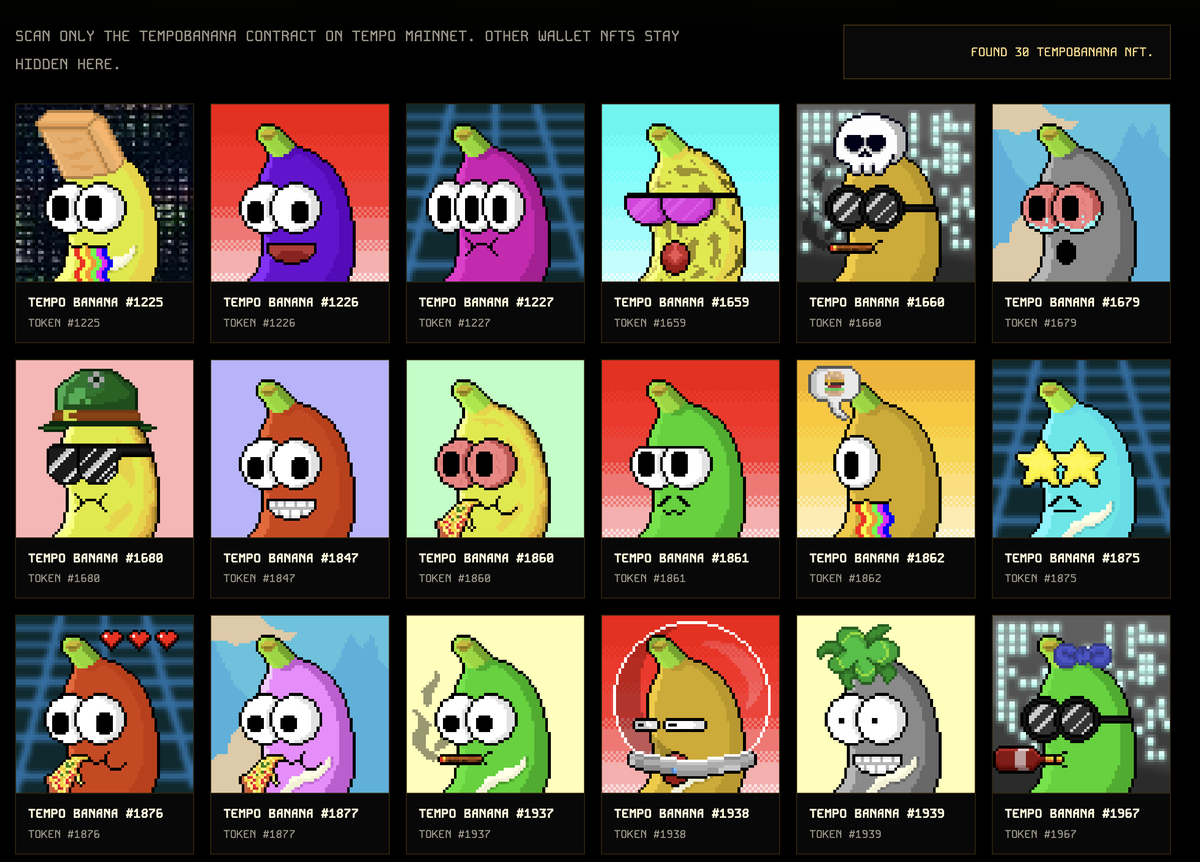Click the 'TOKEN #1679' label
Viewport: 1200px width, 862px height.
[x=1041, y=323]
